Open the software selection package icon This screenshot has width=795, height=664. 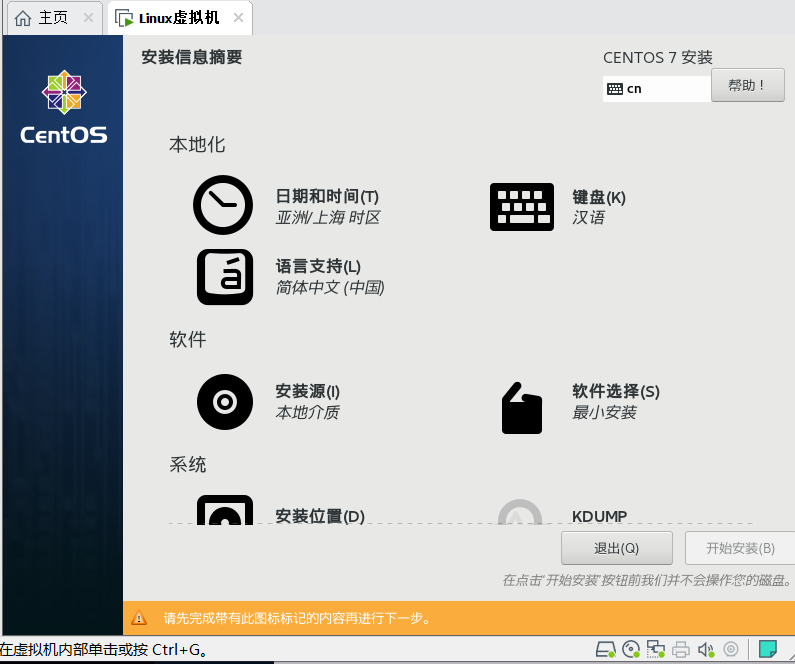pyautogui.click(x=521, y=407)
